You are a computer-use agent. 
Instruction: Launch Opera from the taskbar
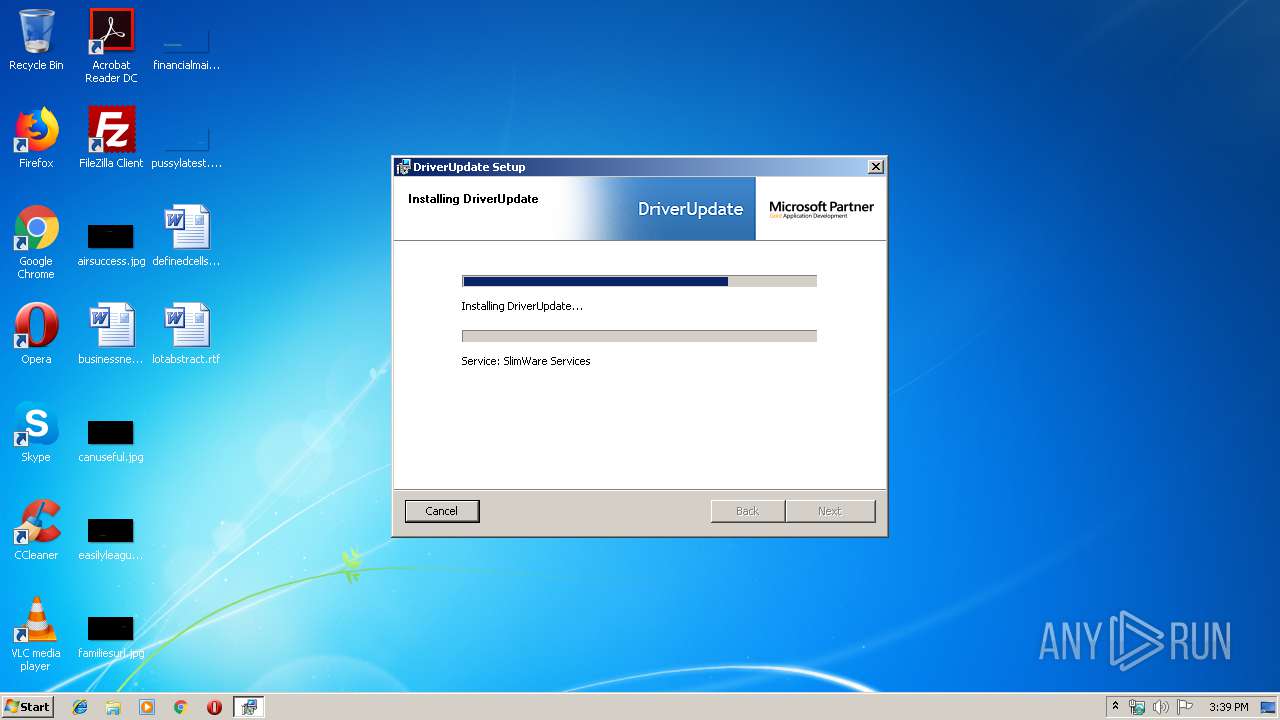214,707
